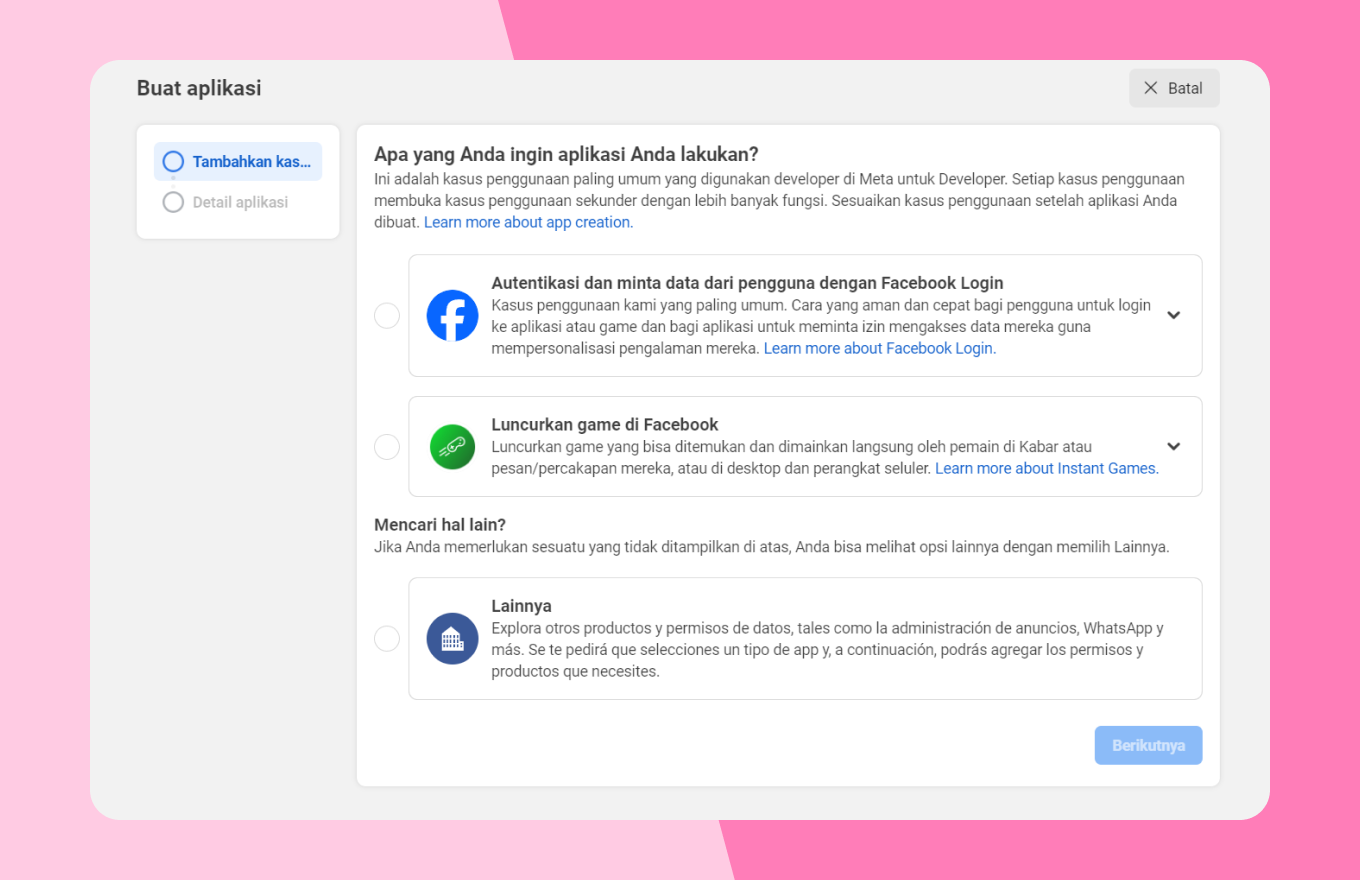Select the Lainnya radio button
The height and width of the screenshot is (880, 1360).
[387, 639]
